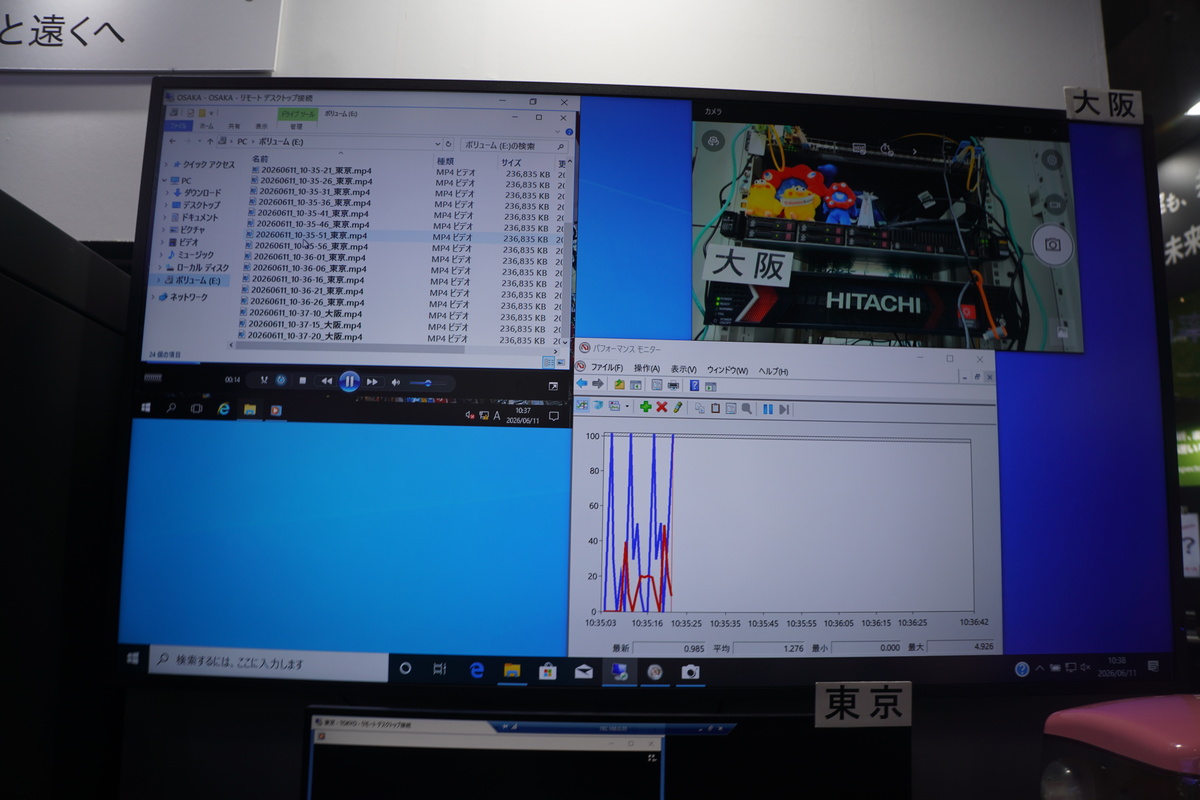This screenshot has width=1200, height=800.
Task: Click Cortana circle icon on Tokyo taskbar
Action: click(405, 668)
